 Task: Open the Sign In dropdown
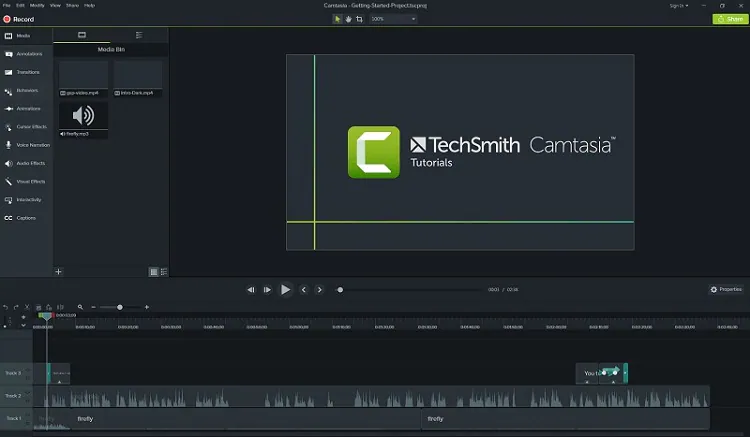click(679, 6)
